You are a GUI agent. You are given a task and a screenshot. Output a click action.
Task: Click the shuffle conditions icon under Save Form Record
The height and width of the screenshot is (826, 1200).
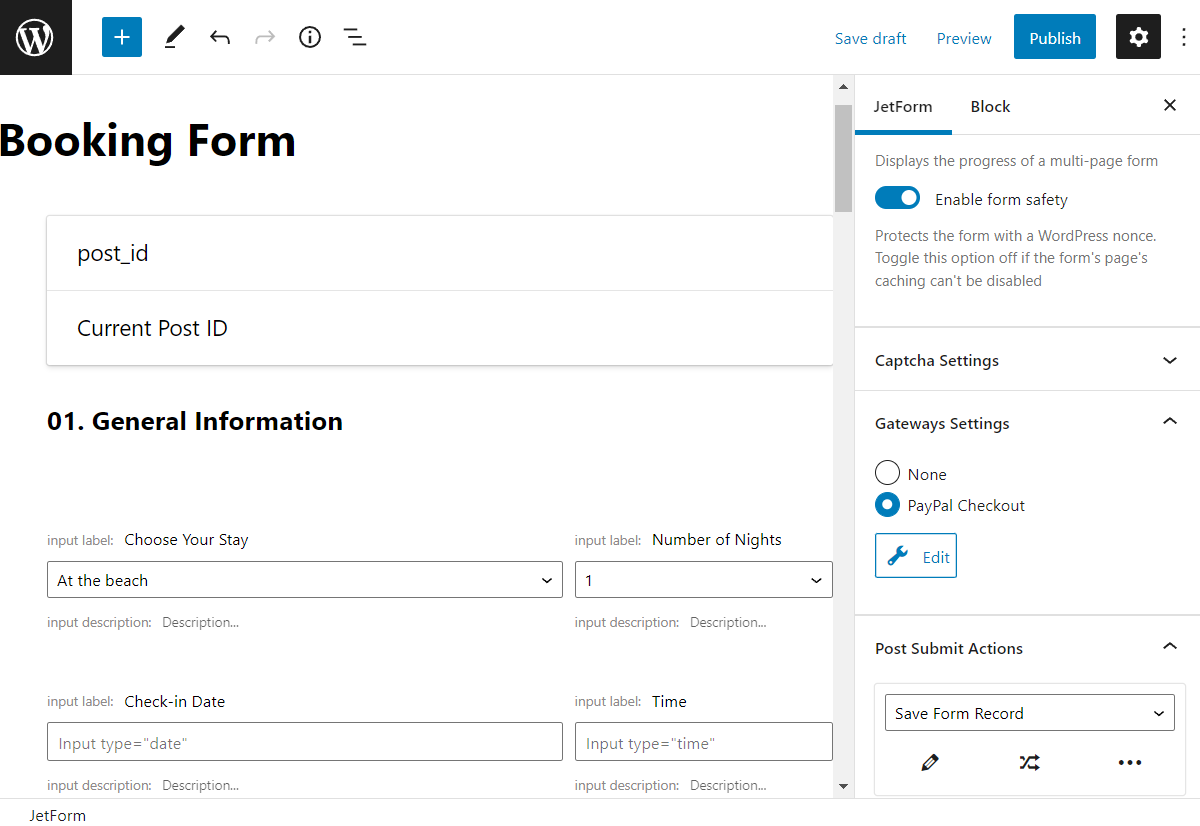1029,762
